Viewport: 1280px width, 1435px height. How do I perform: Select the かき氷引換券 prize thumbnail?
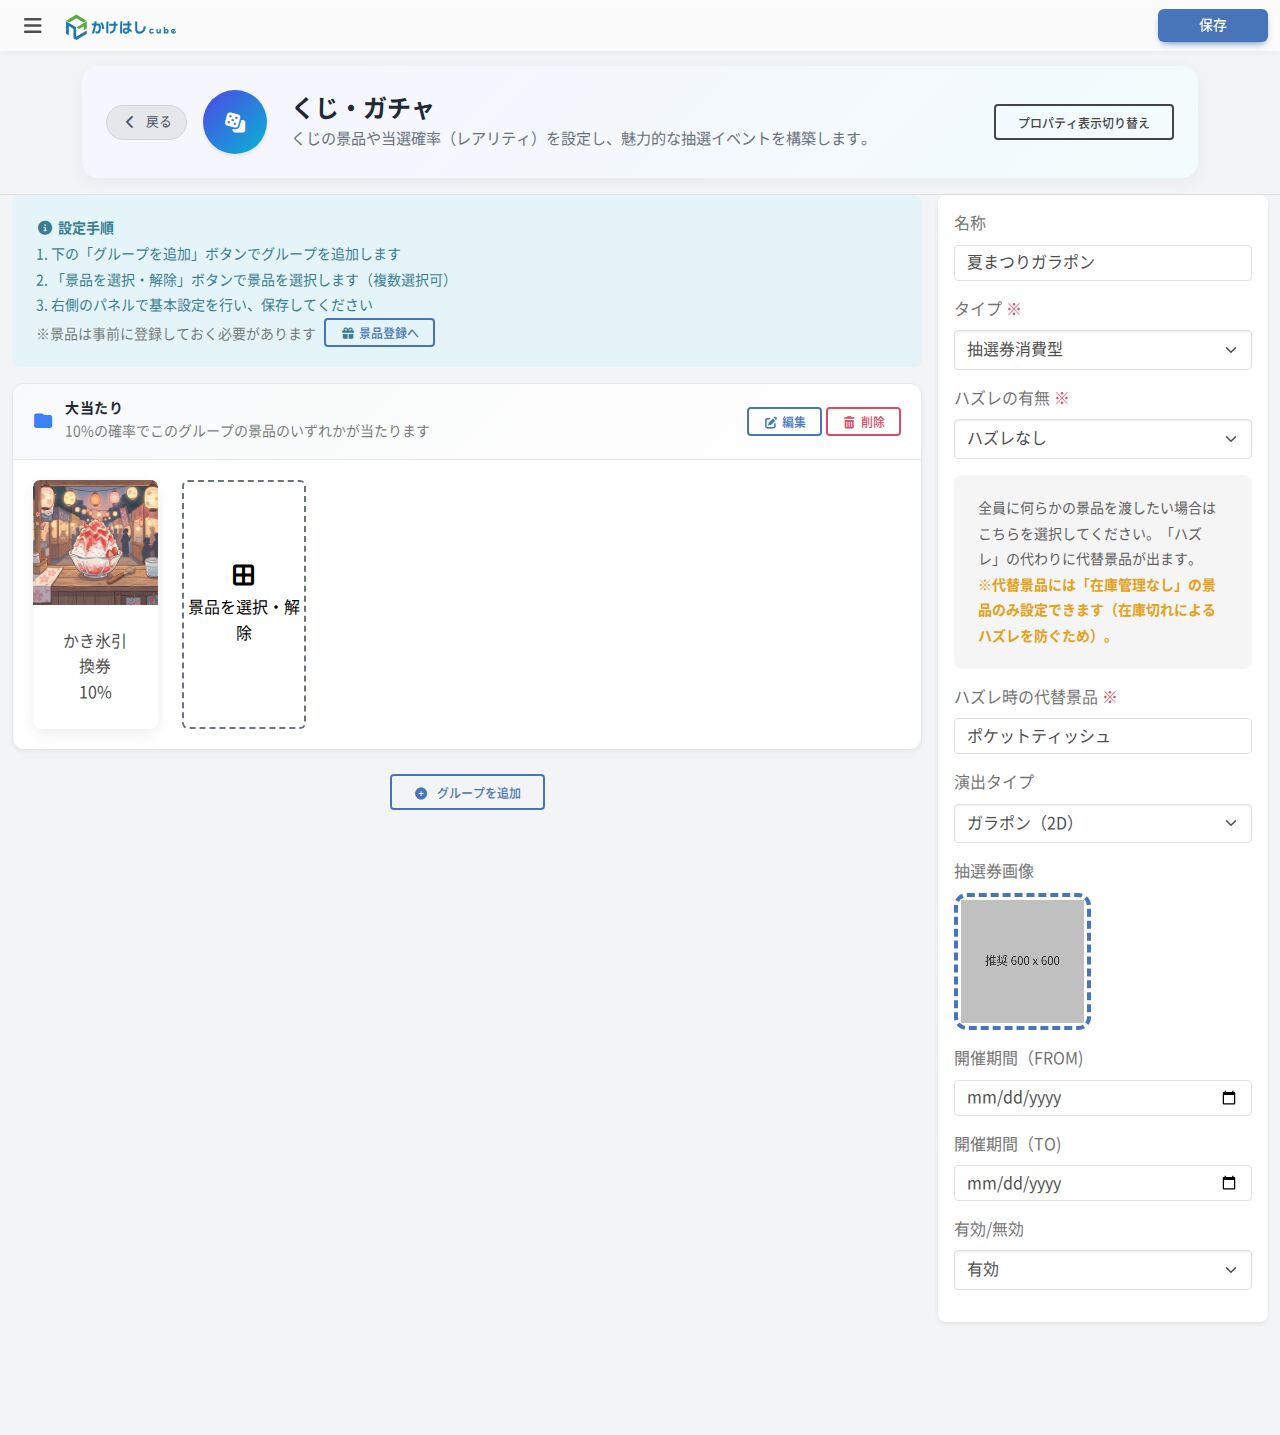click(95, 542)
